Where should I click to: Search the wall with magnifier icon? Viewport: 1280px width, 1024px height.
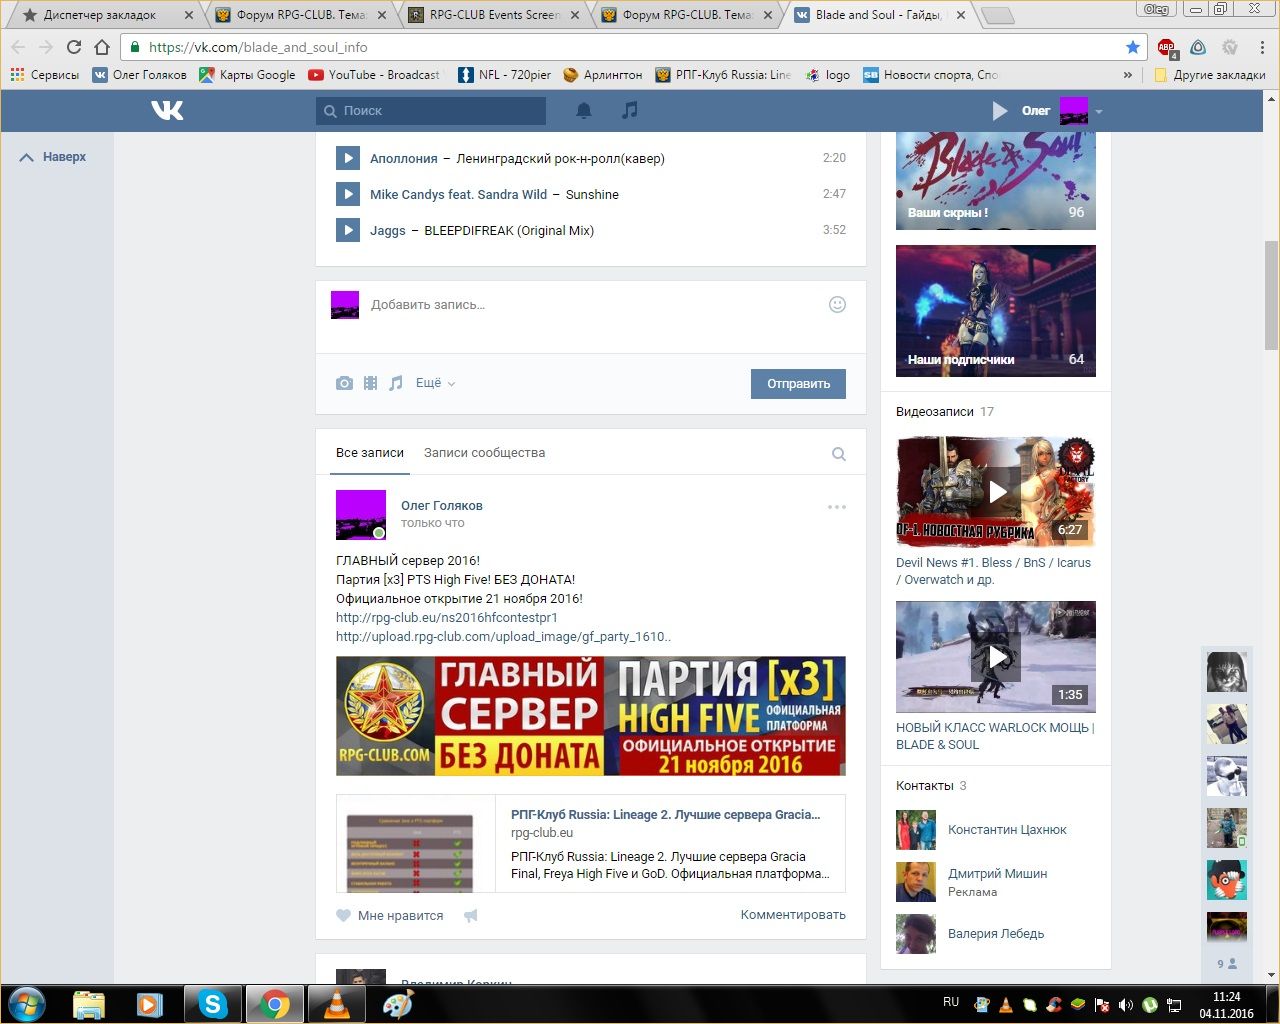(839, 454)
